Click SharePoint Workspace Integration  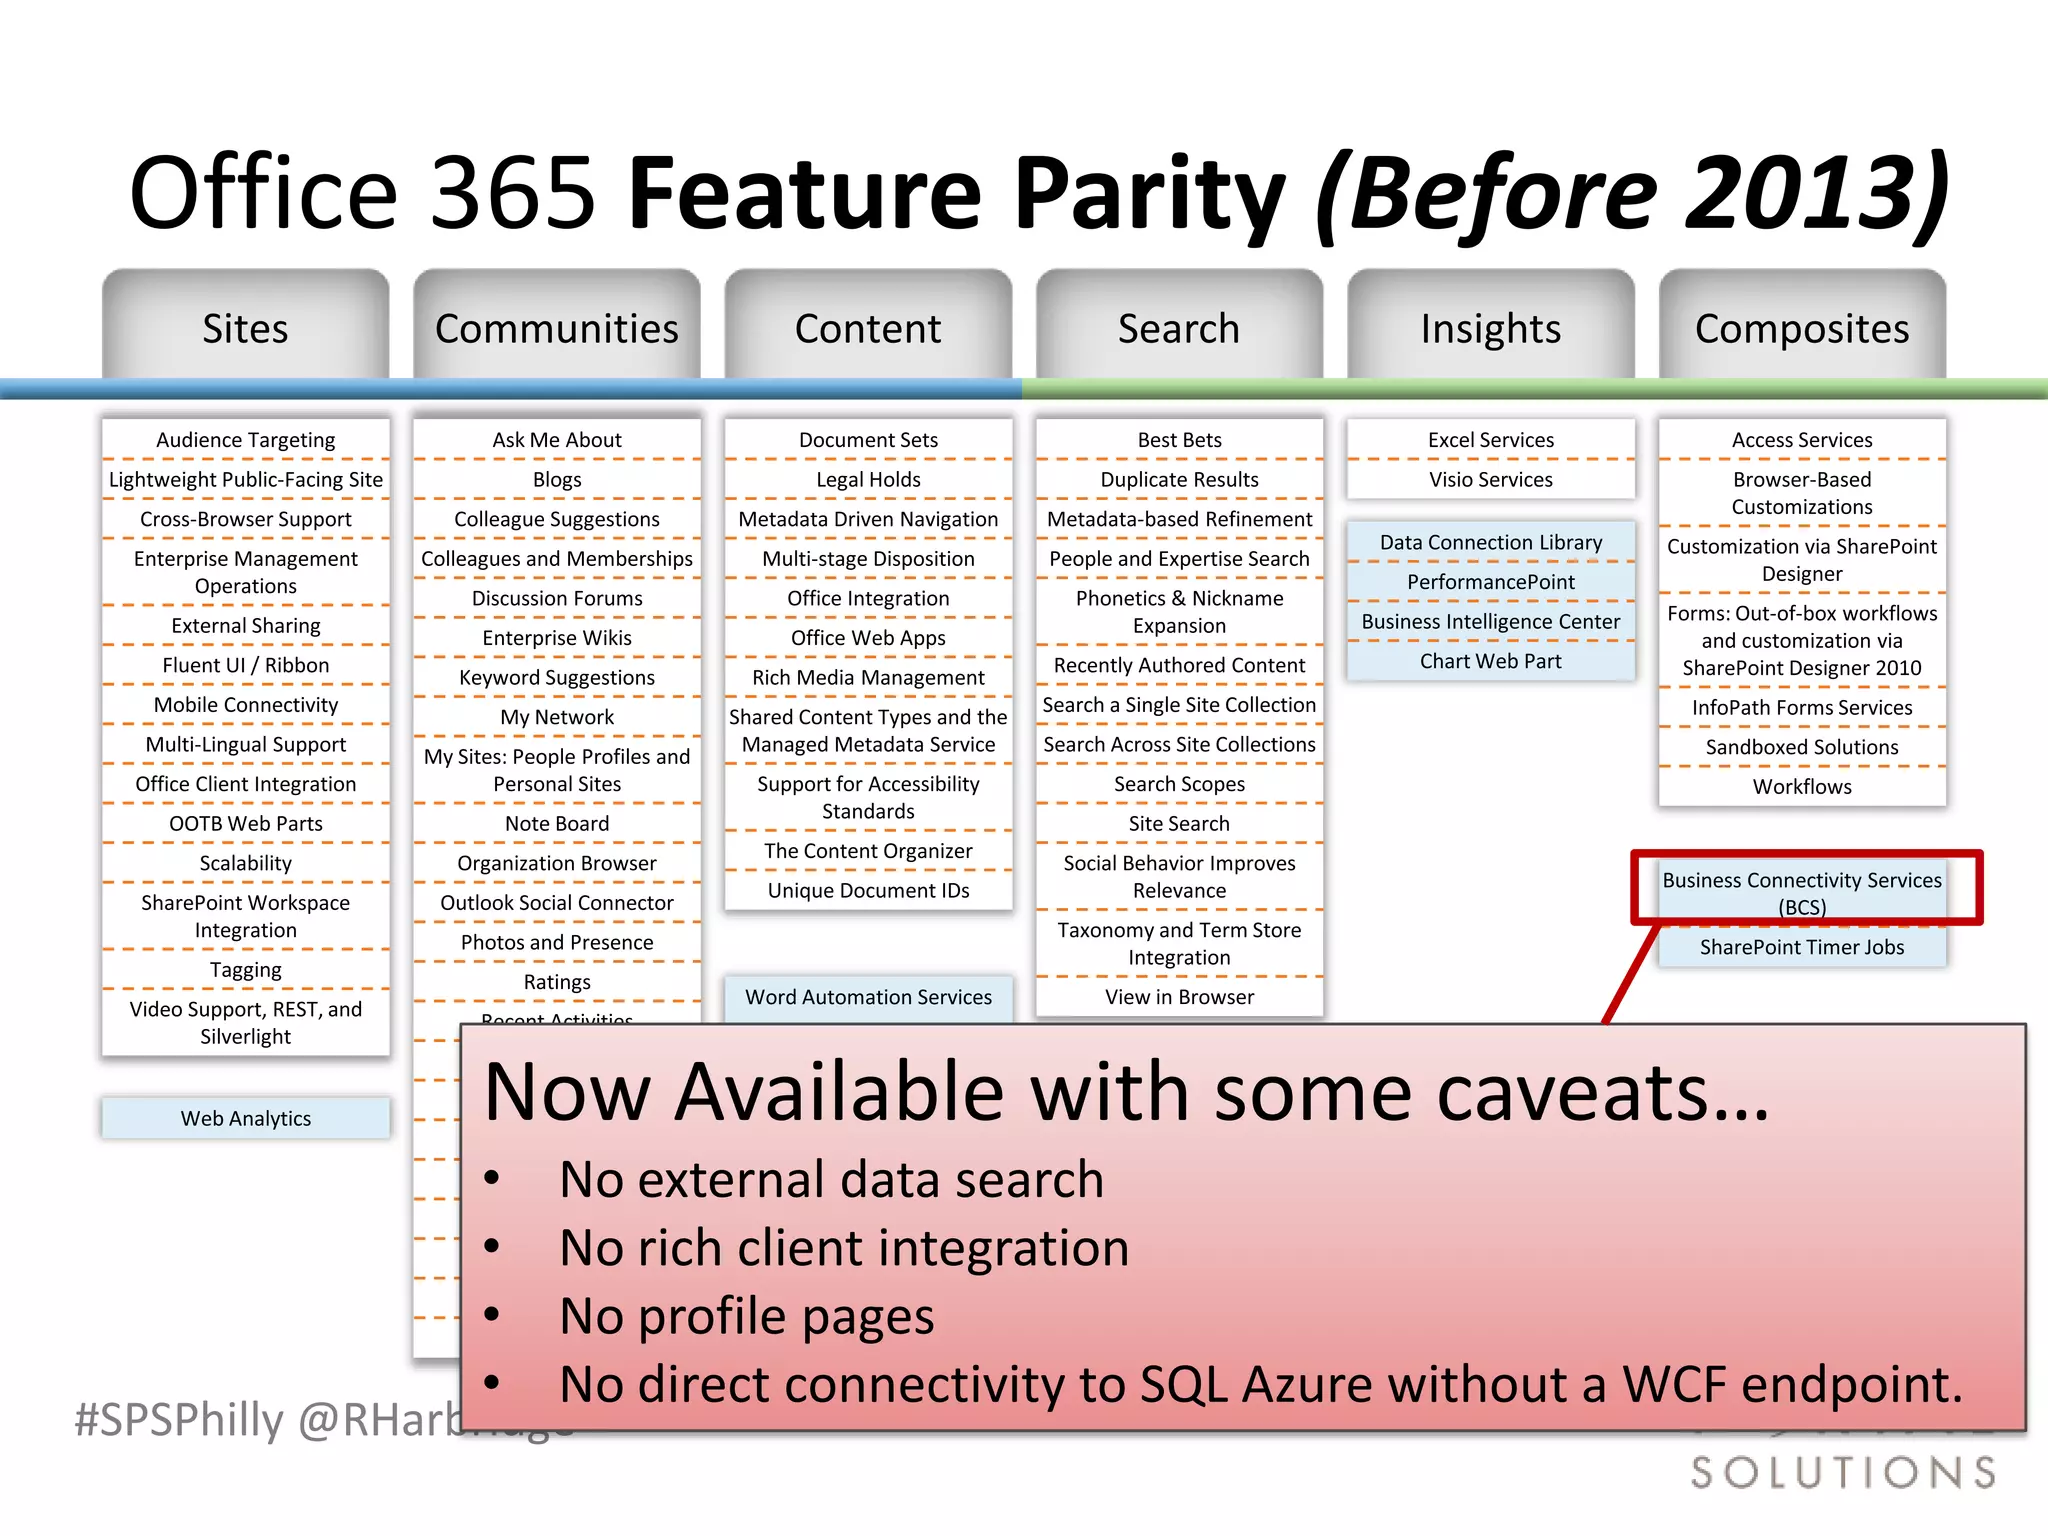(245, 916)
